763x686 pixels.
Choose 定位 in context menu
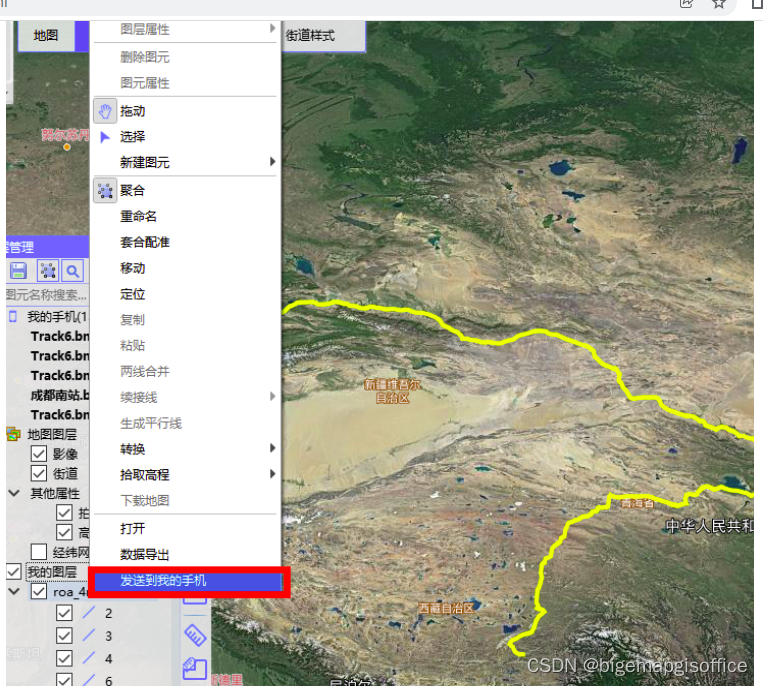[x=185, y=294]
